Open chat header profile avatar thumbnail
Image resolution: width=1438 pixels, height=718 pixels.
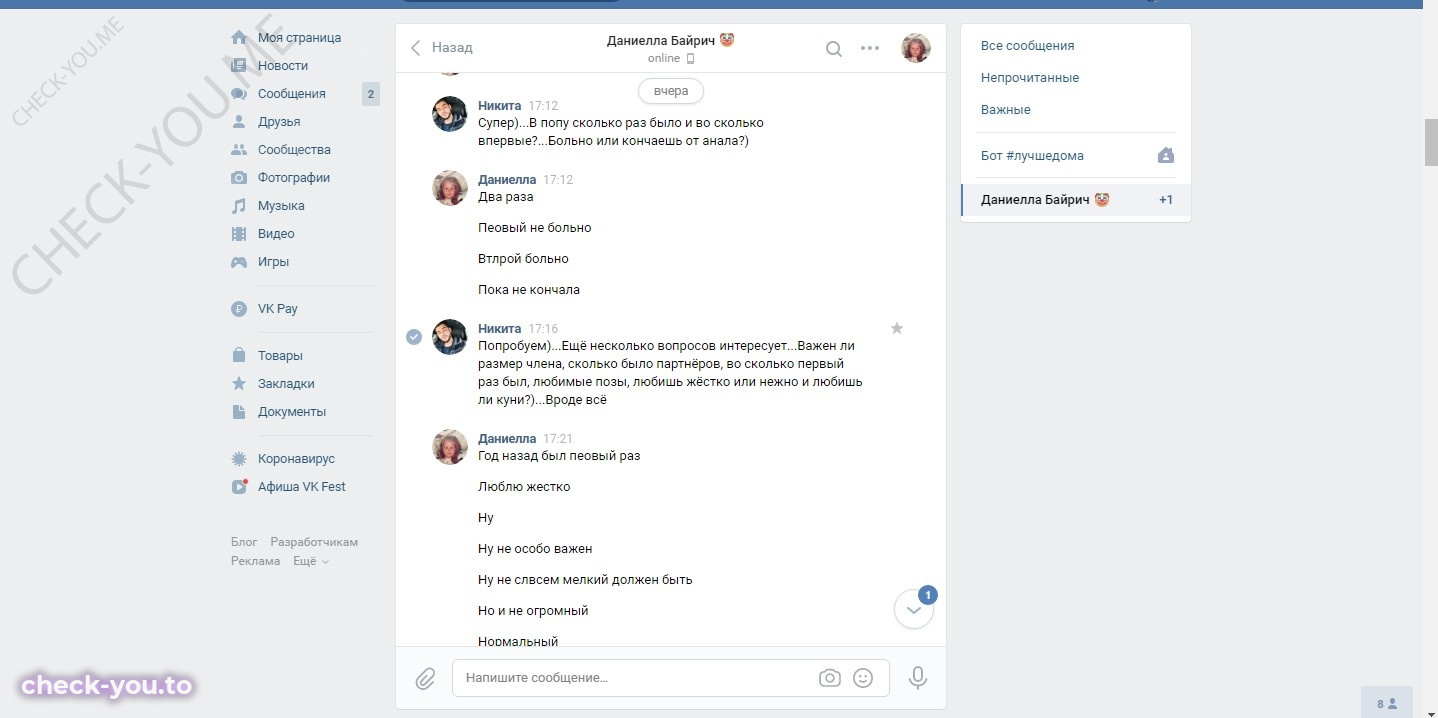[916, 48]
